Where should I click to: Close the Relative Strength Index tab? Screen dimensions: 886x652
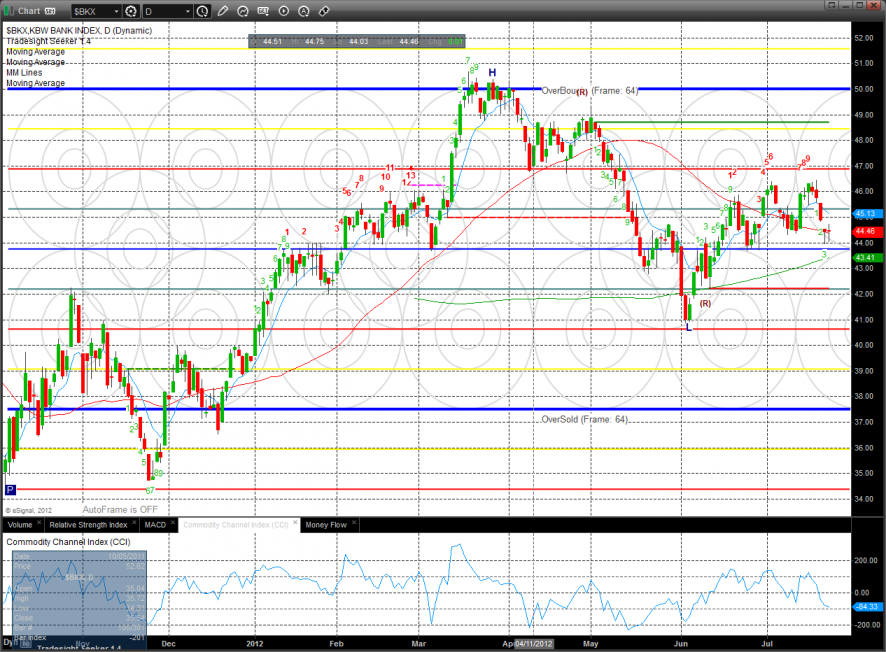[x=134, y=523]
